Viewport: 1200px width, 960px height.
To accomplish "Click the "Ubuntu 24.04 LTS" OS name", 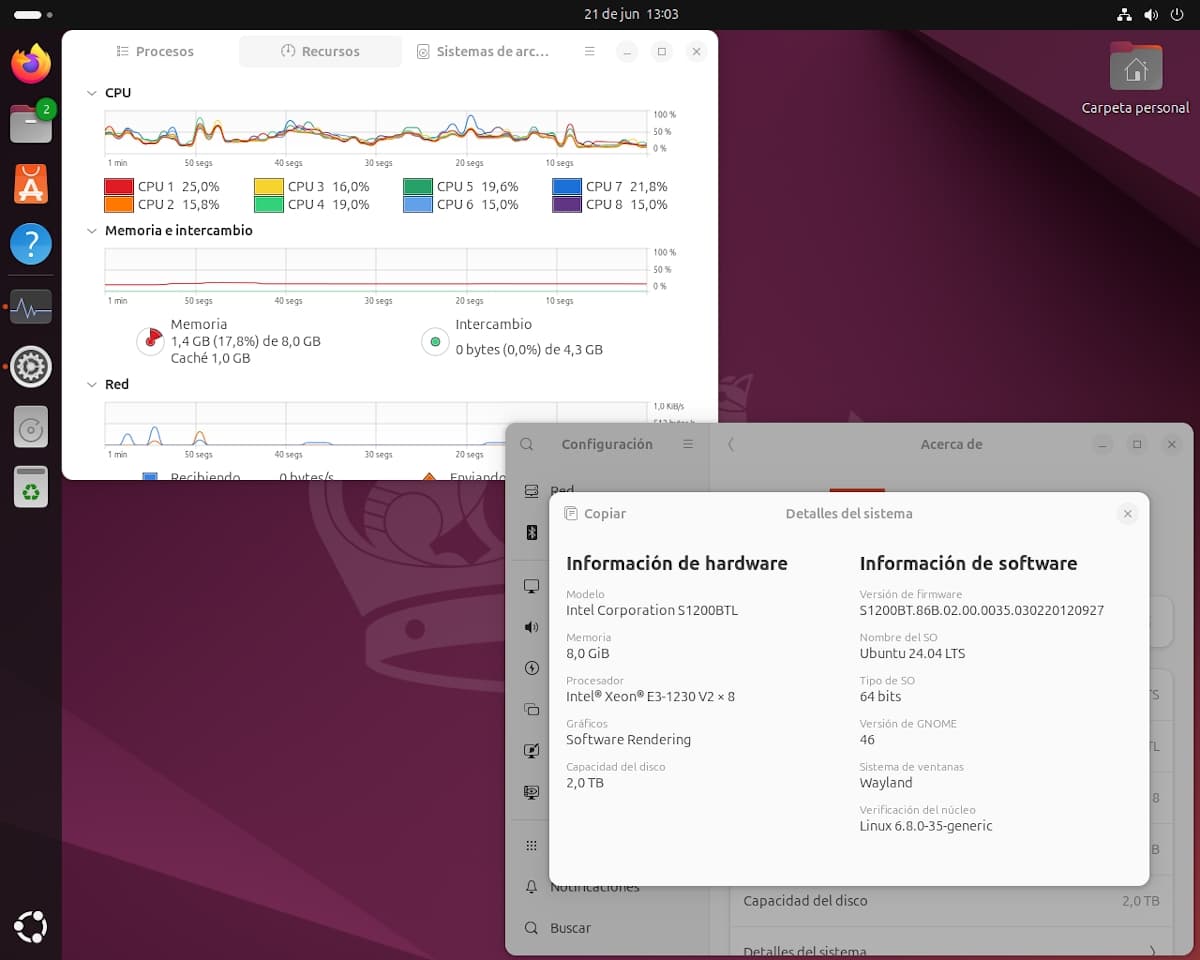I will click(912, 653).
